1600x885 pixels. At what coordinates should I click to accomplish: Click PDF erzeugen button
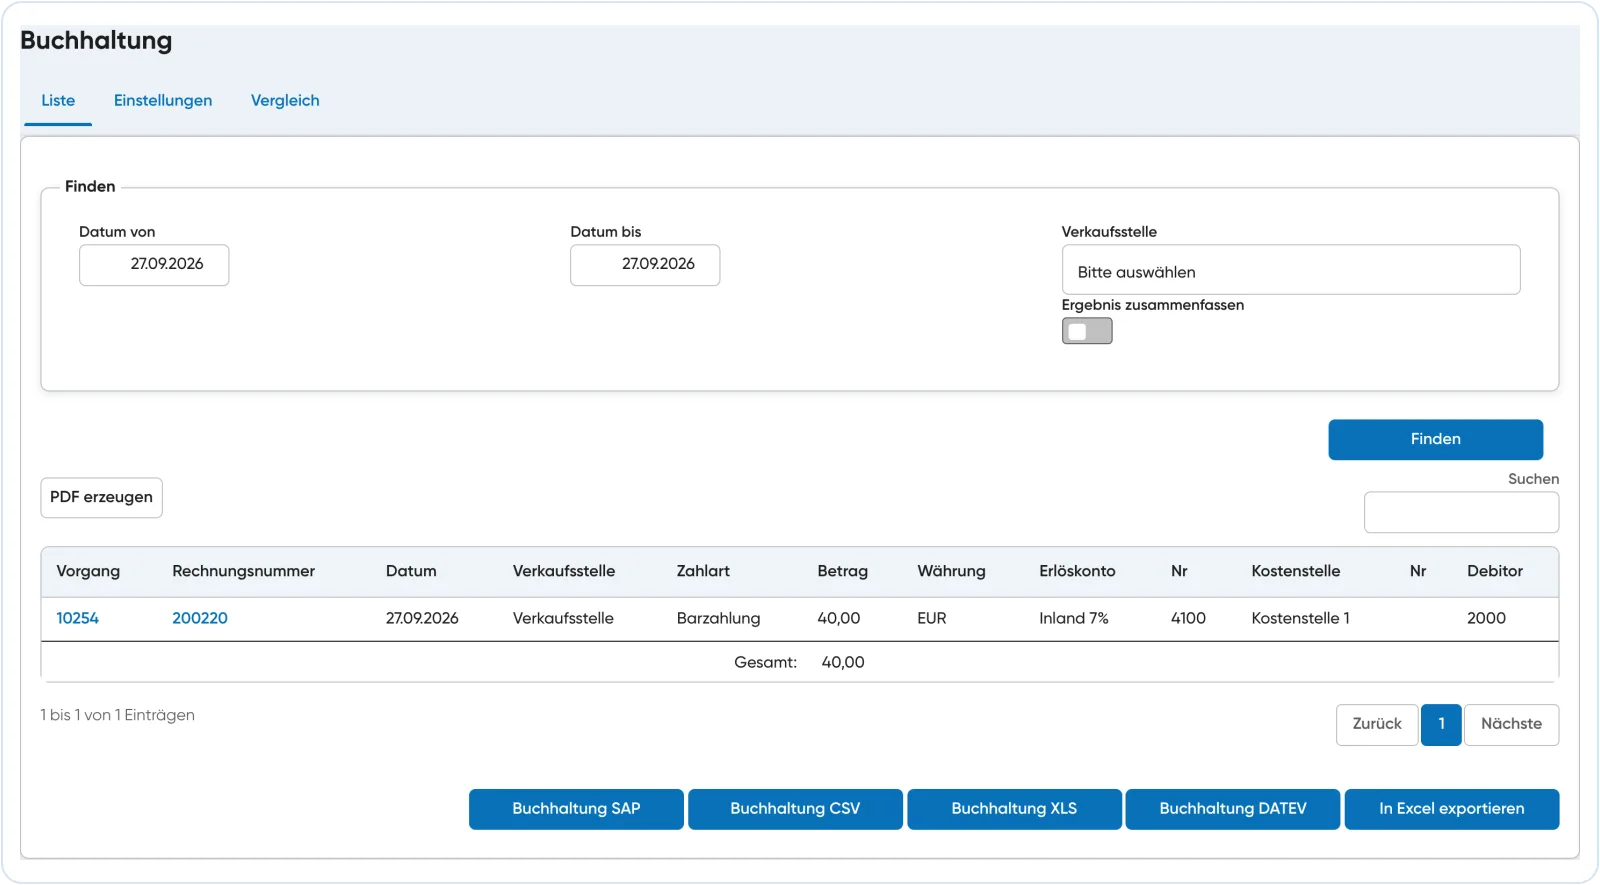[x=101, y=498]
